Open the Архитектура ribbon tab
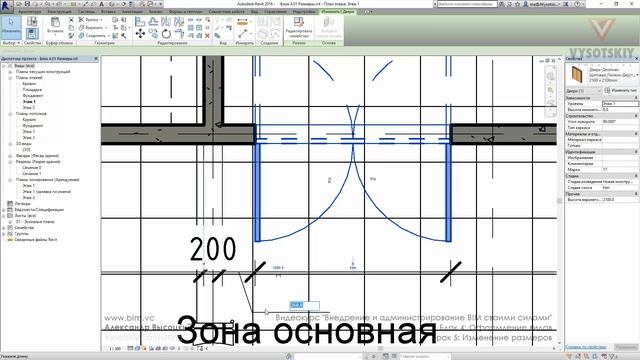The image size is (640, 360). [30, 12]
